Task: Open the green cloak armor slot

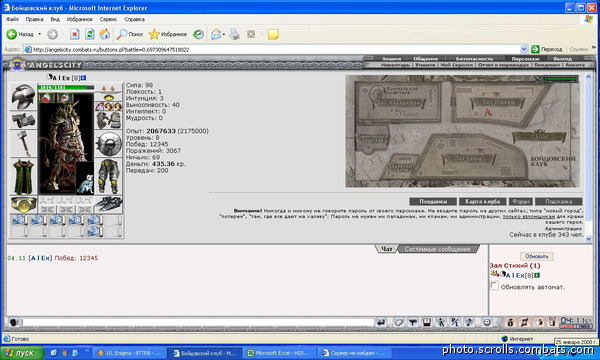Action: [23, 177]
